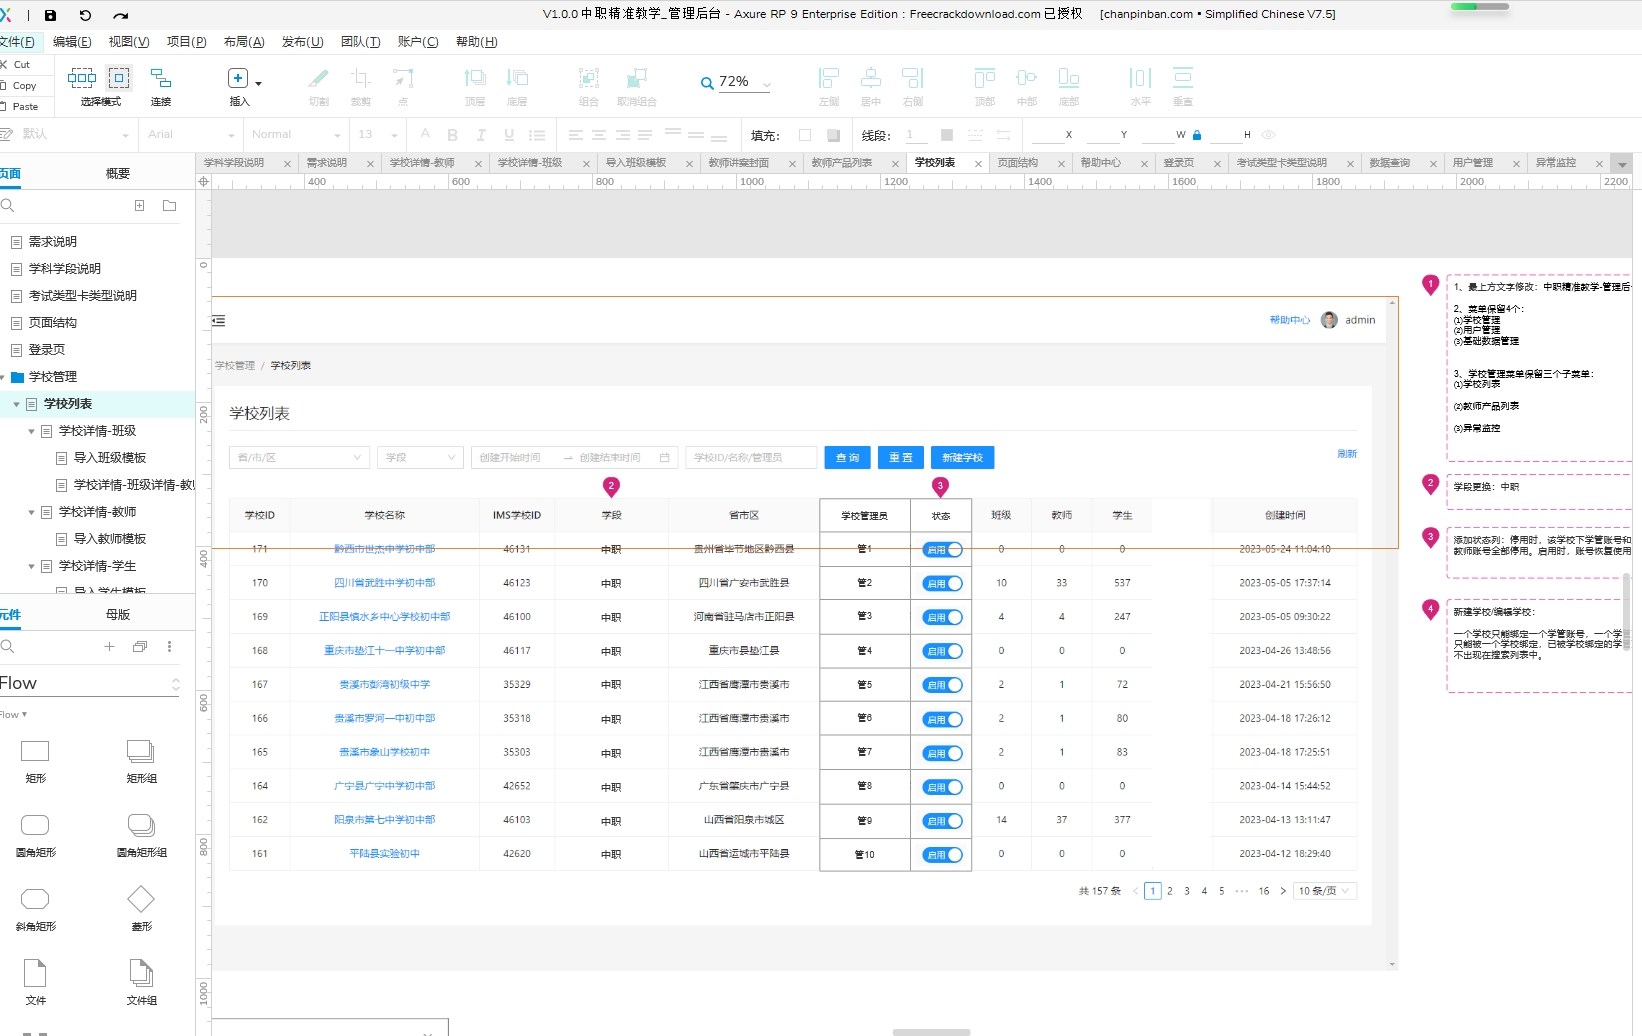Open the 视图(V) menu

tap(129, 42)
